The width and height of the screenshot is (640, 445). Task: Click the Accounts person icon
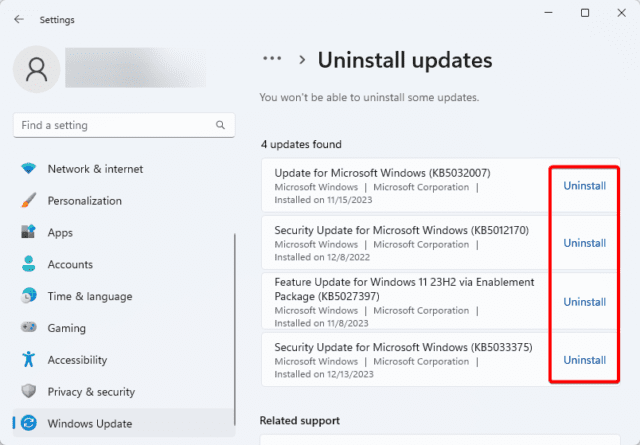coord(29,264)
